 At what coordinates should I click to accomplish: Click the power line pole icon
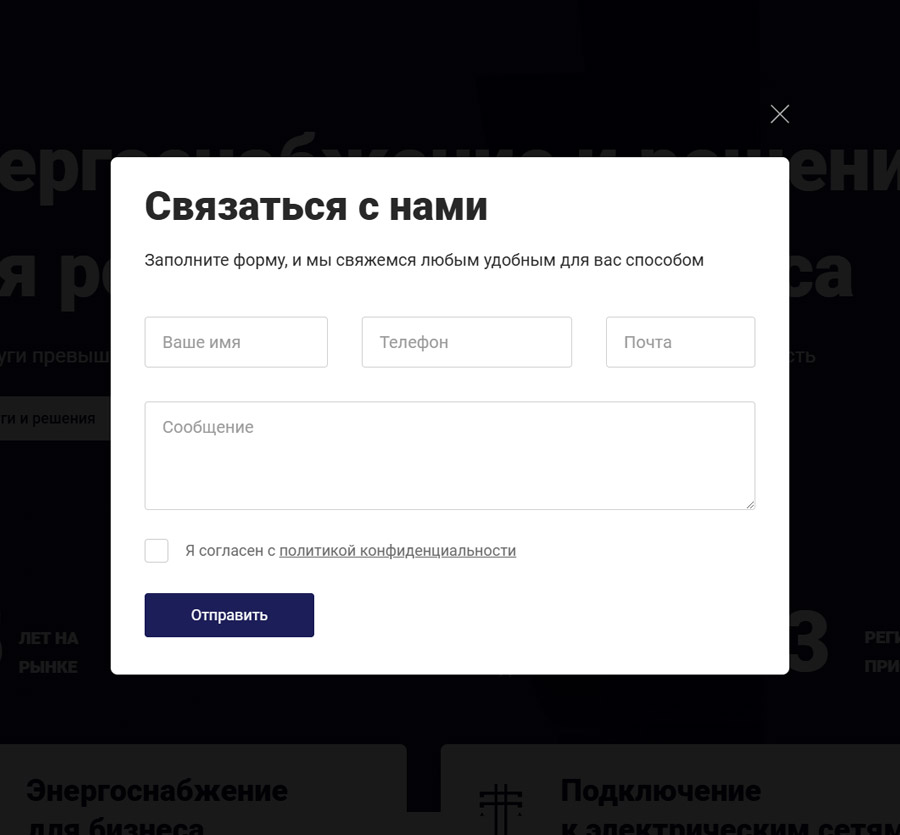point(501,806)
